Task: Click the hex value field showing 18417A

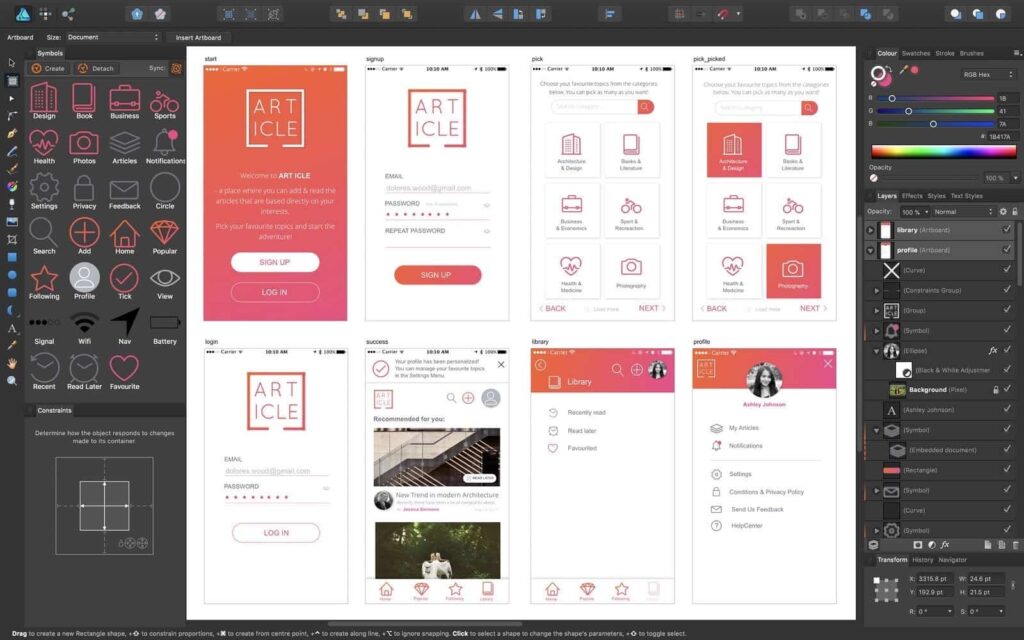Action: click(1000, 137)
